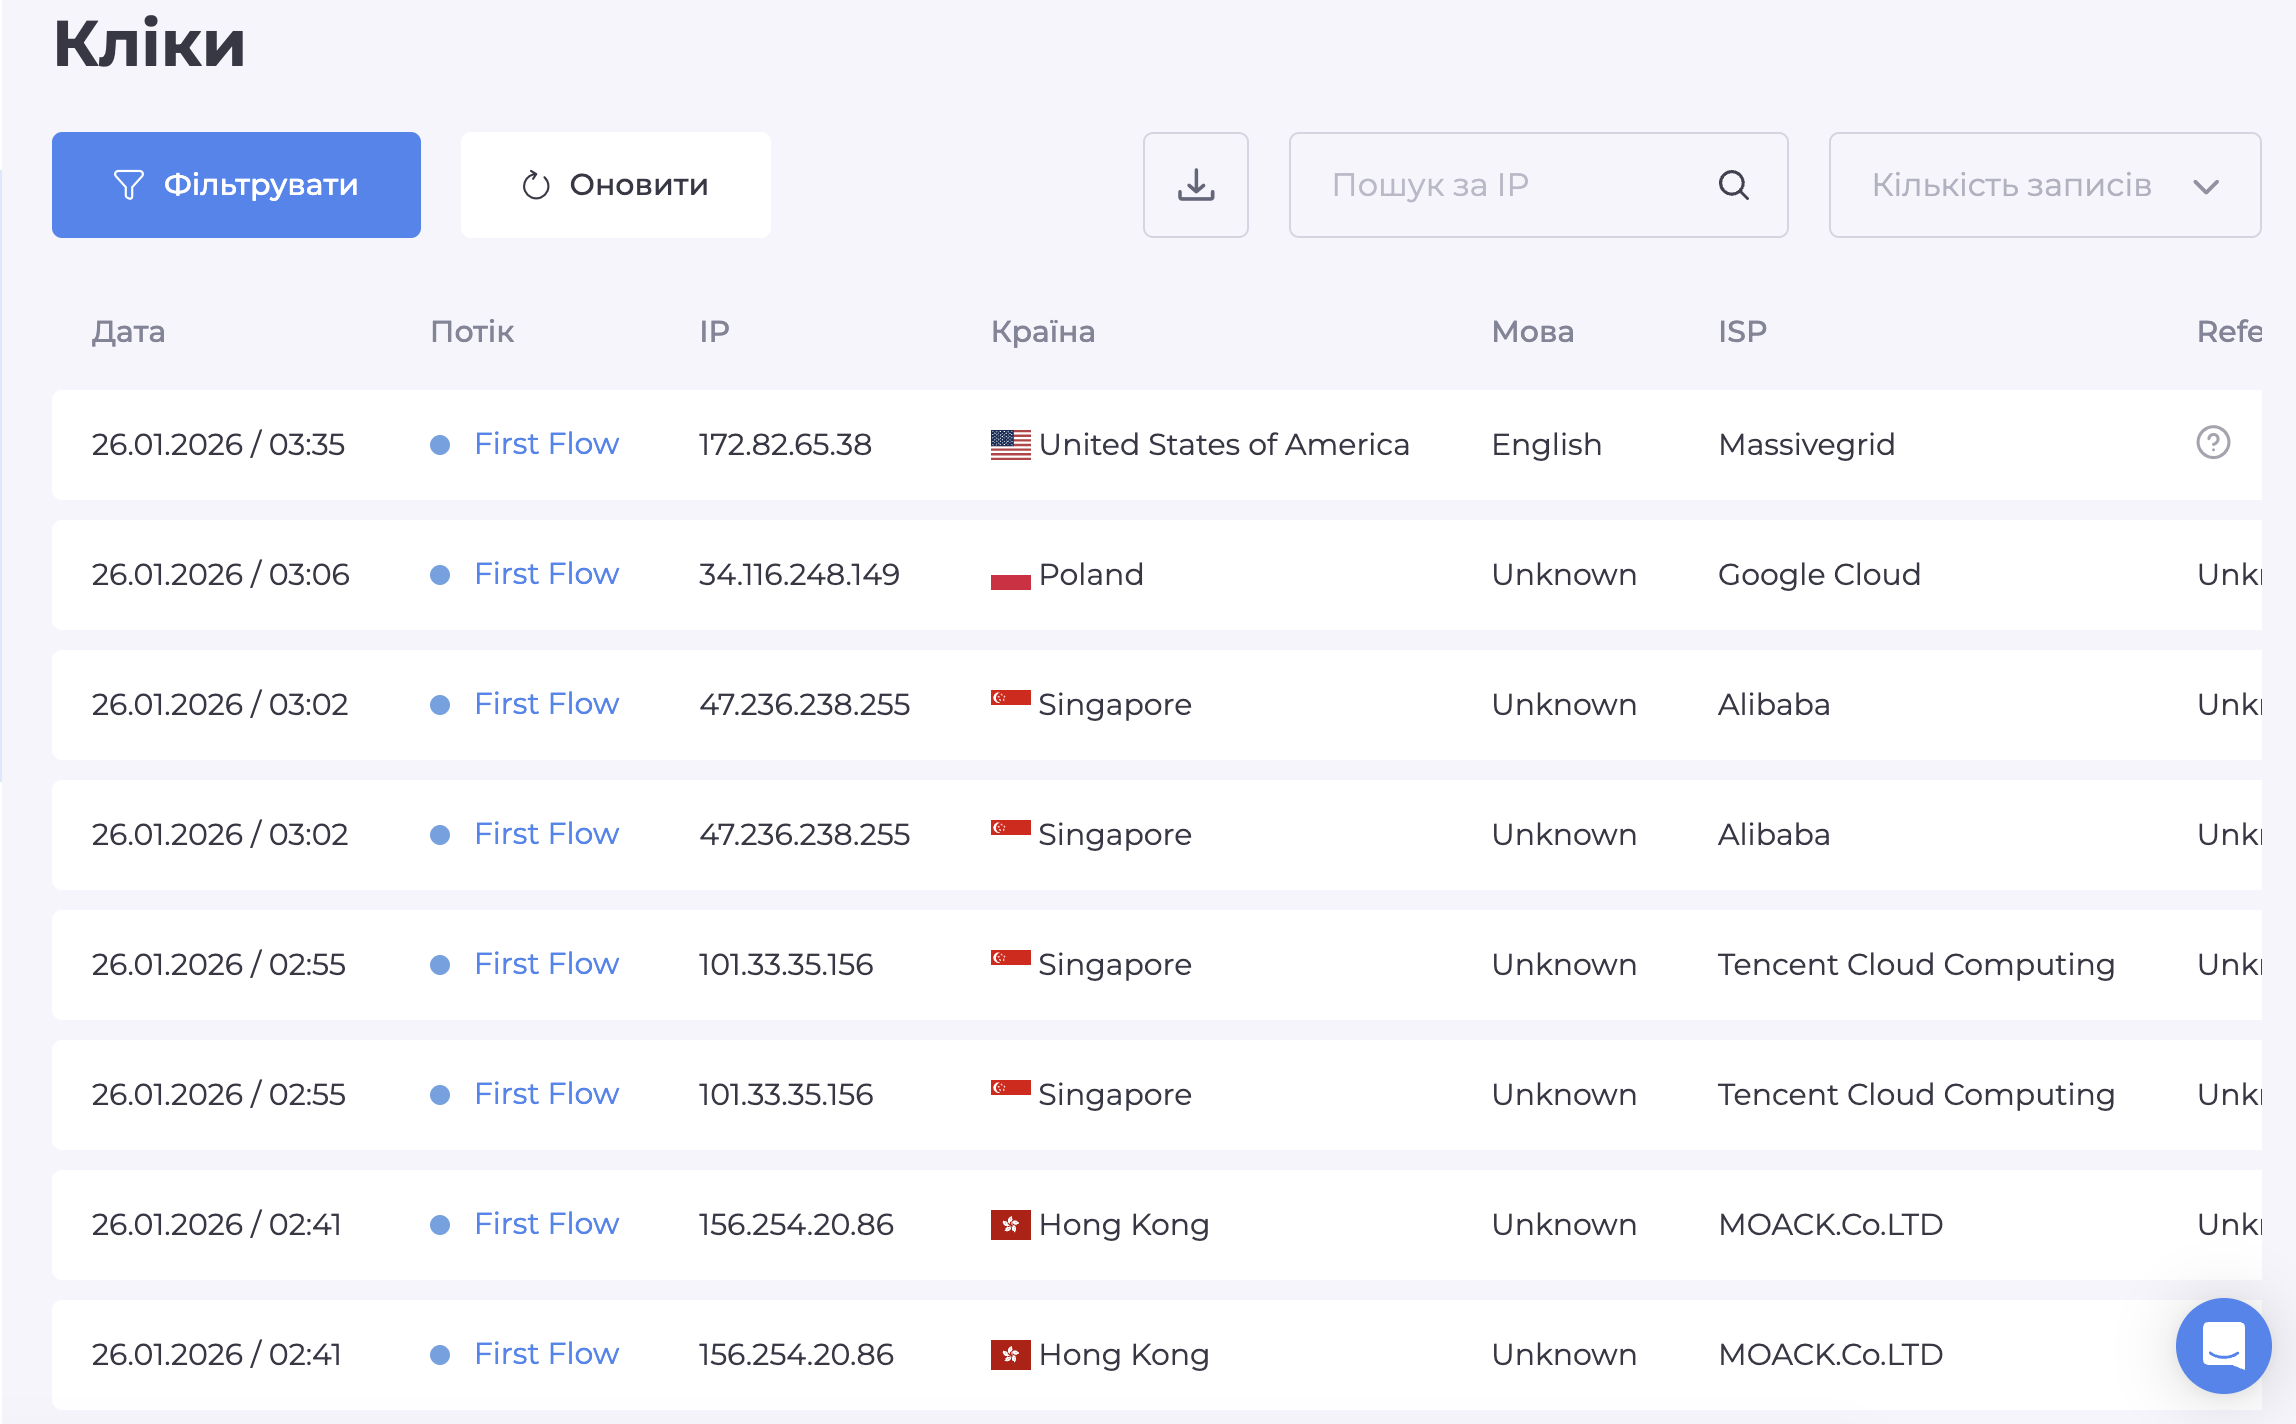
Task: Click the Hong Kong flag at 156.254.20.86
Action: tap(1010, 1224)
